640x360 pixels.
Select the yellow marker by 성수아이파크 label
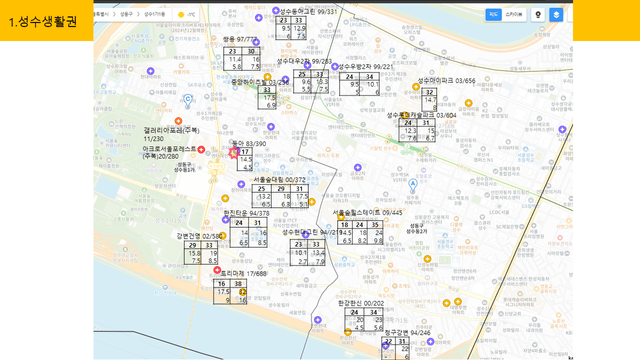click(x=416, y=87)
